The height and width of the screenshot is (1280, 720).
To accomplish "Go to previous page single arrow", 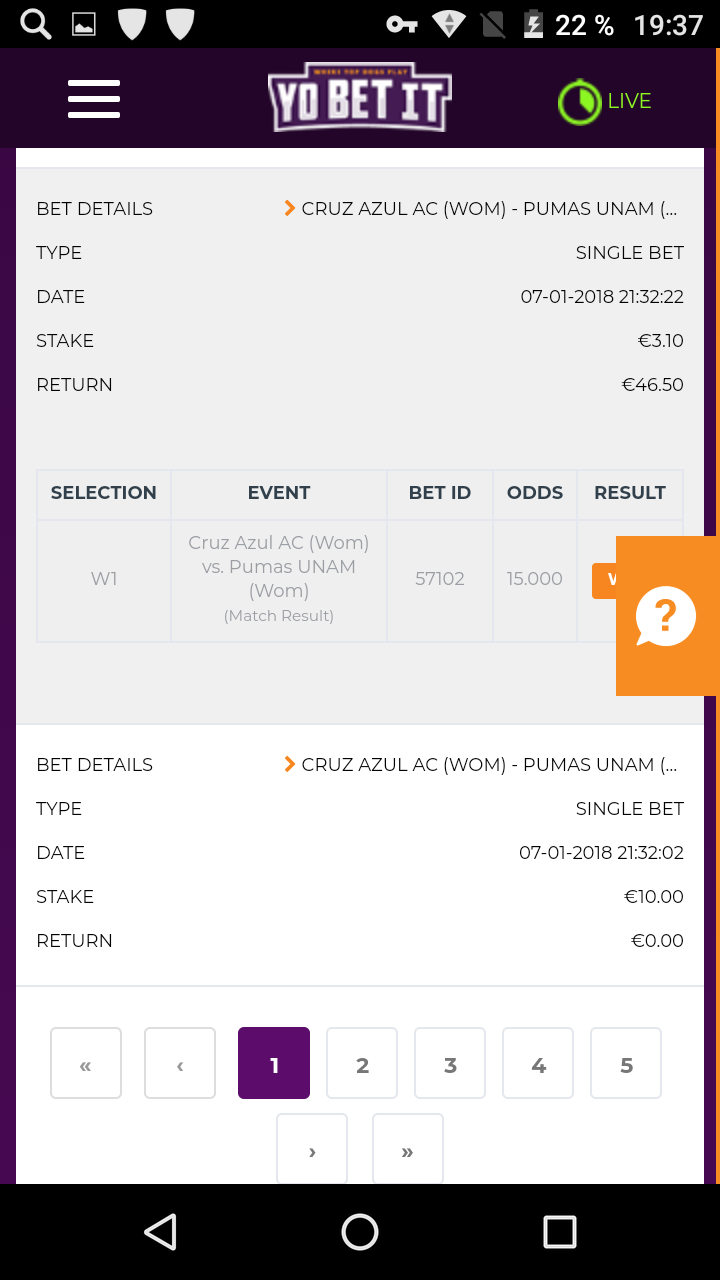I will (180, 1063).
